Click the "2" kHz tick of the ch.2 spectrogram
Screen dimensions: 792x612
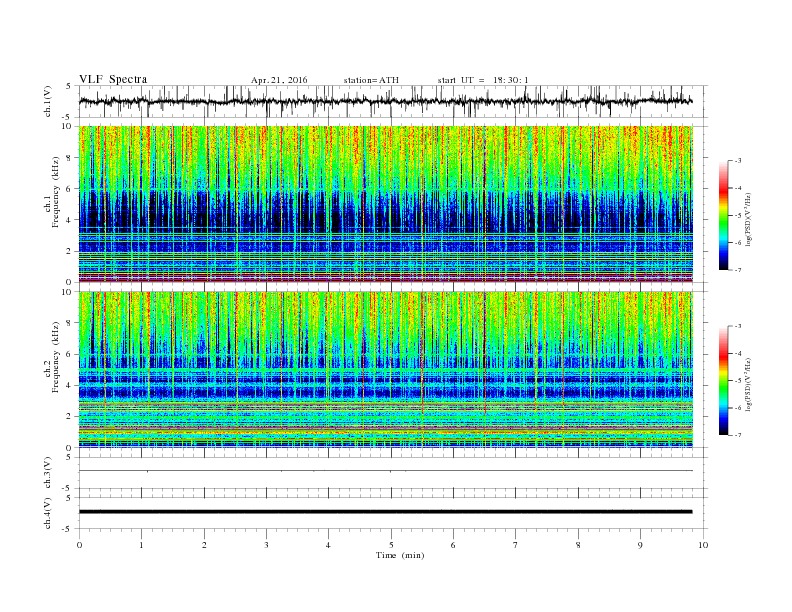click(69, 417)
